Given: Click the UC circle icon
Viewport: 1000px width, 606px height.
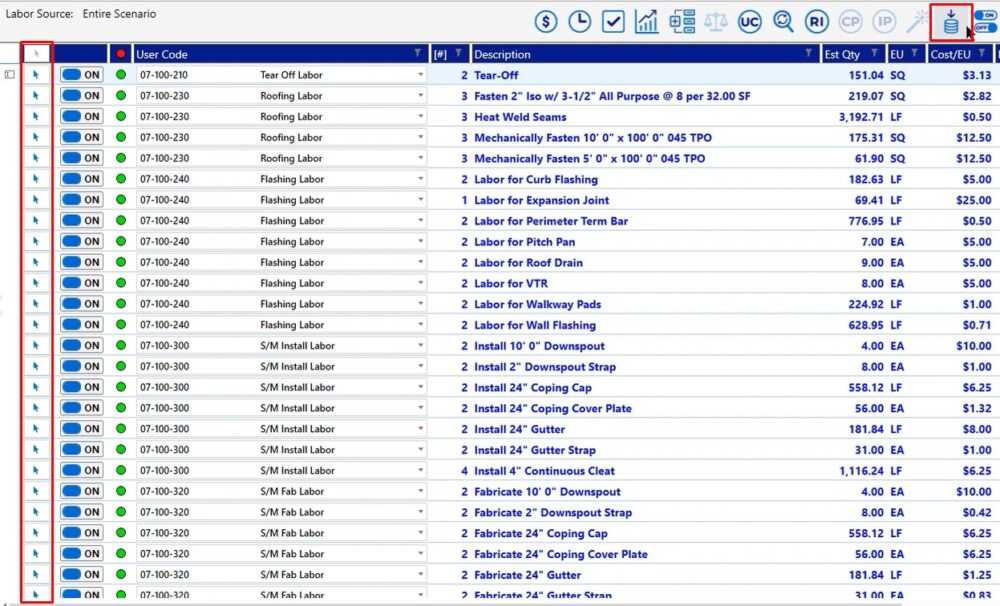Looking at the screenshot, I should [x=749, y=21].
